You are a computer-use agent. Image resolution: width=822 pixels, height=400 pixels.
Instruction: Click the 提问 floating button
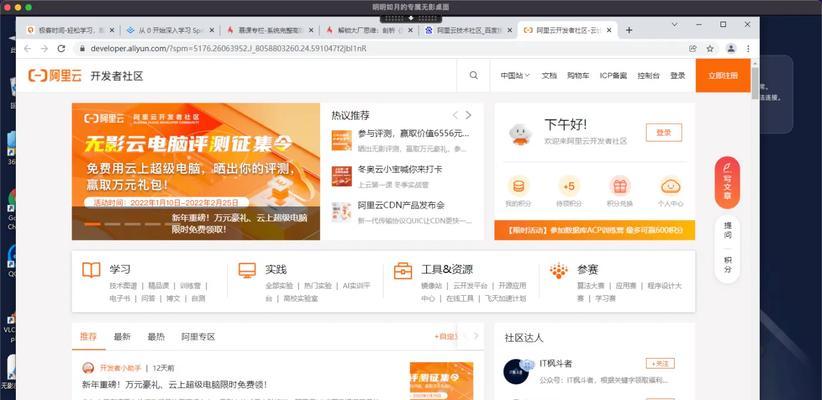pyautogui.click(x=728, y=231)
